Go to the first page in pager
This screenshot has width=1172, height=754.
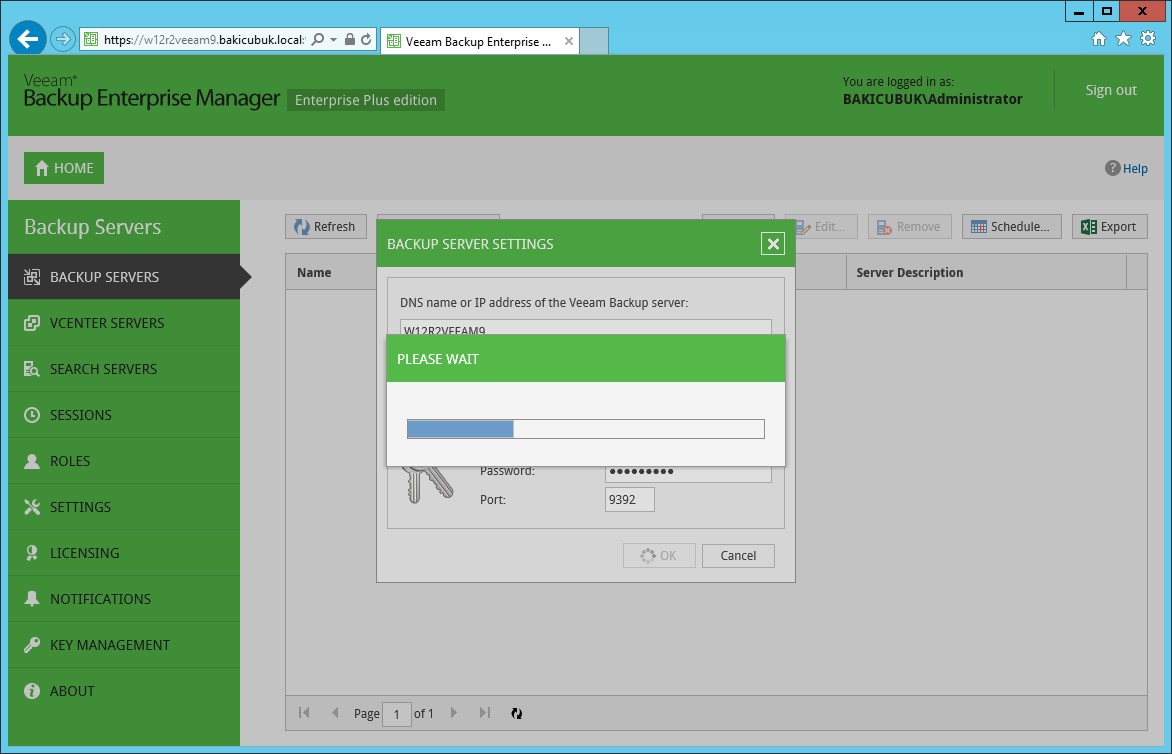coord(303,713)
